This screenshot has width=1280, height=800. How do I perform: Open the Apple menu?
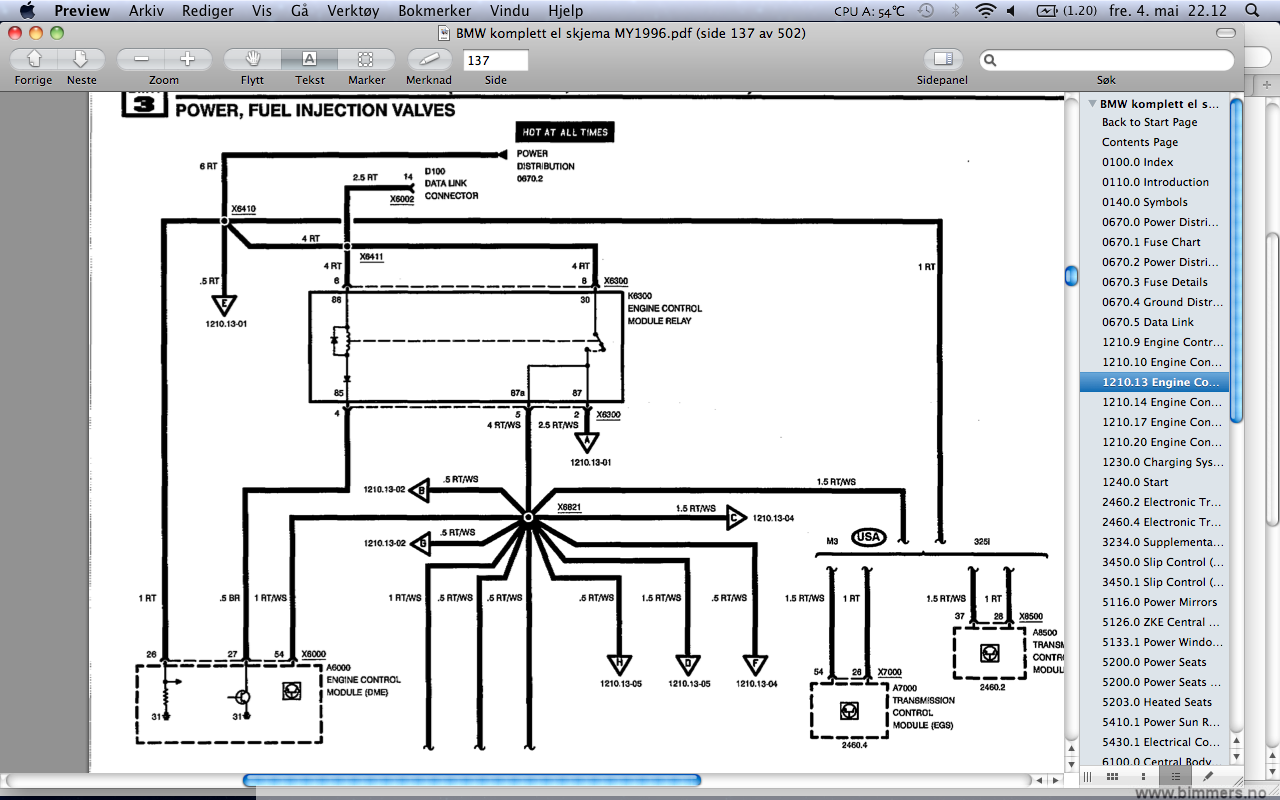(27, 11)
